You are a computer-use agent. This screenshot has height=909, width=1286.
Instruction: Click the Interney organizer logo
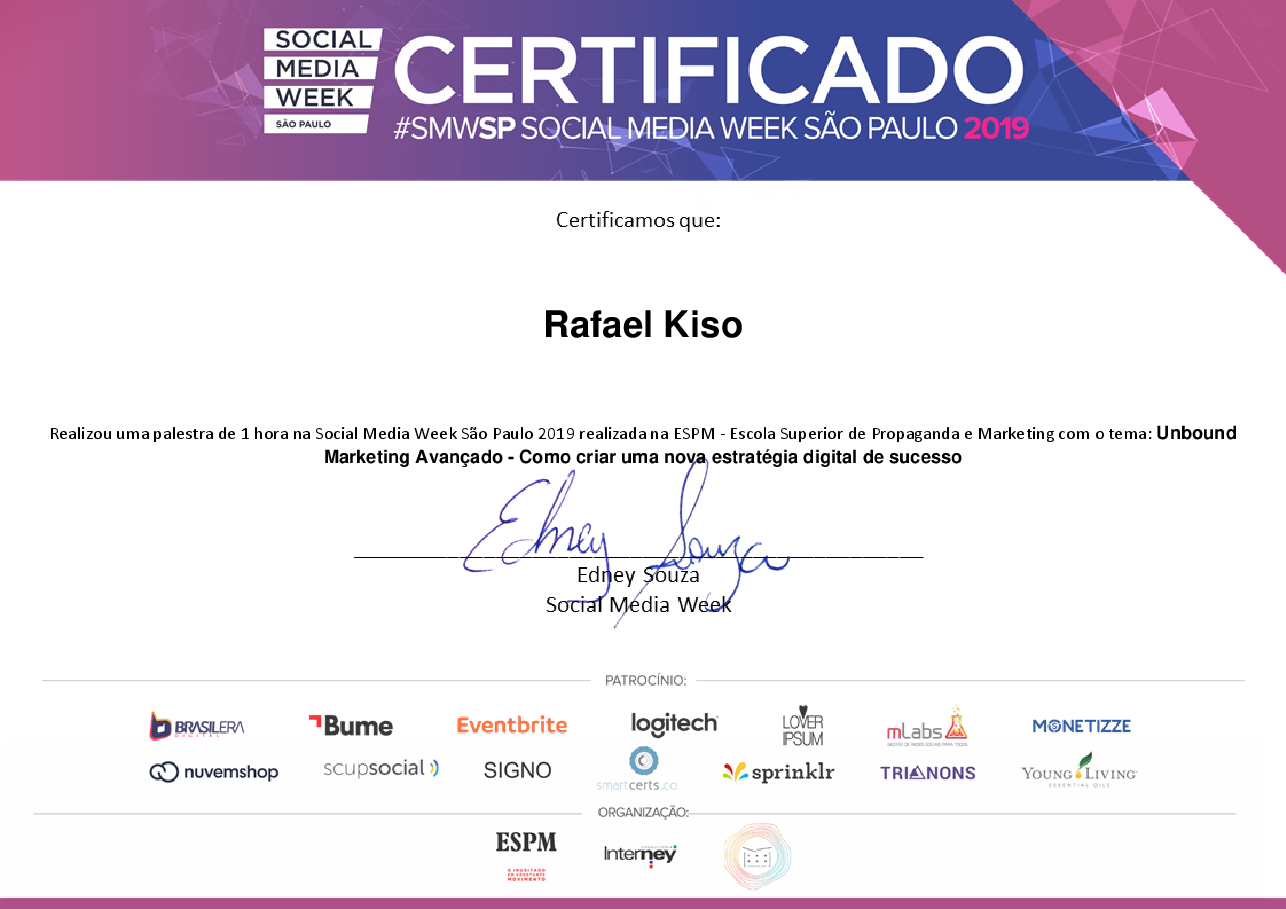point(640,855)
